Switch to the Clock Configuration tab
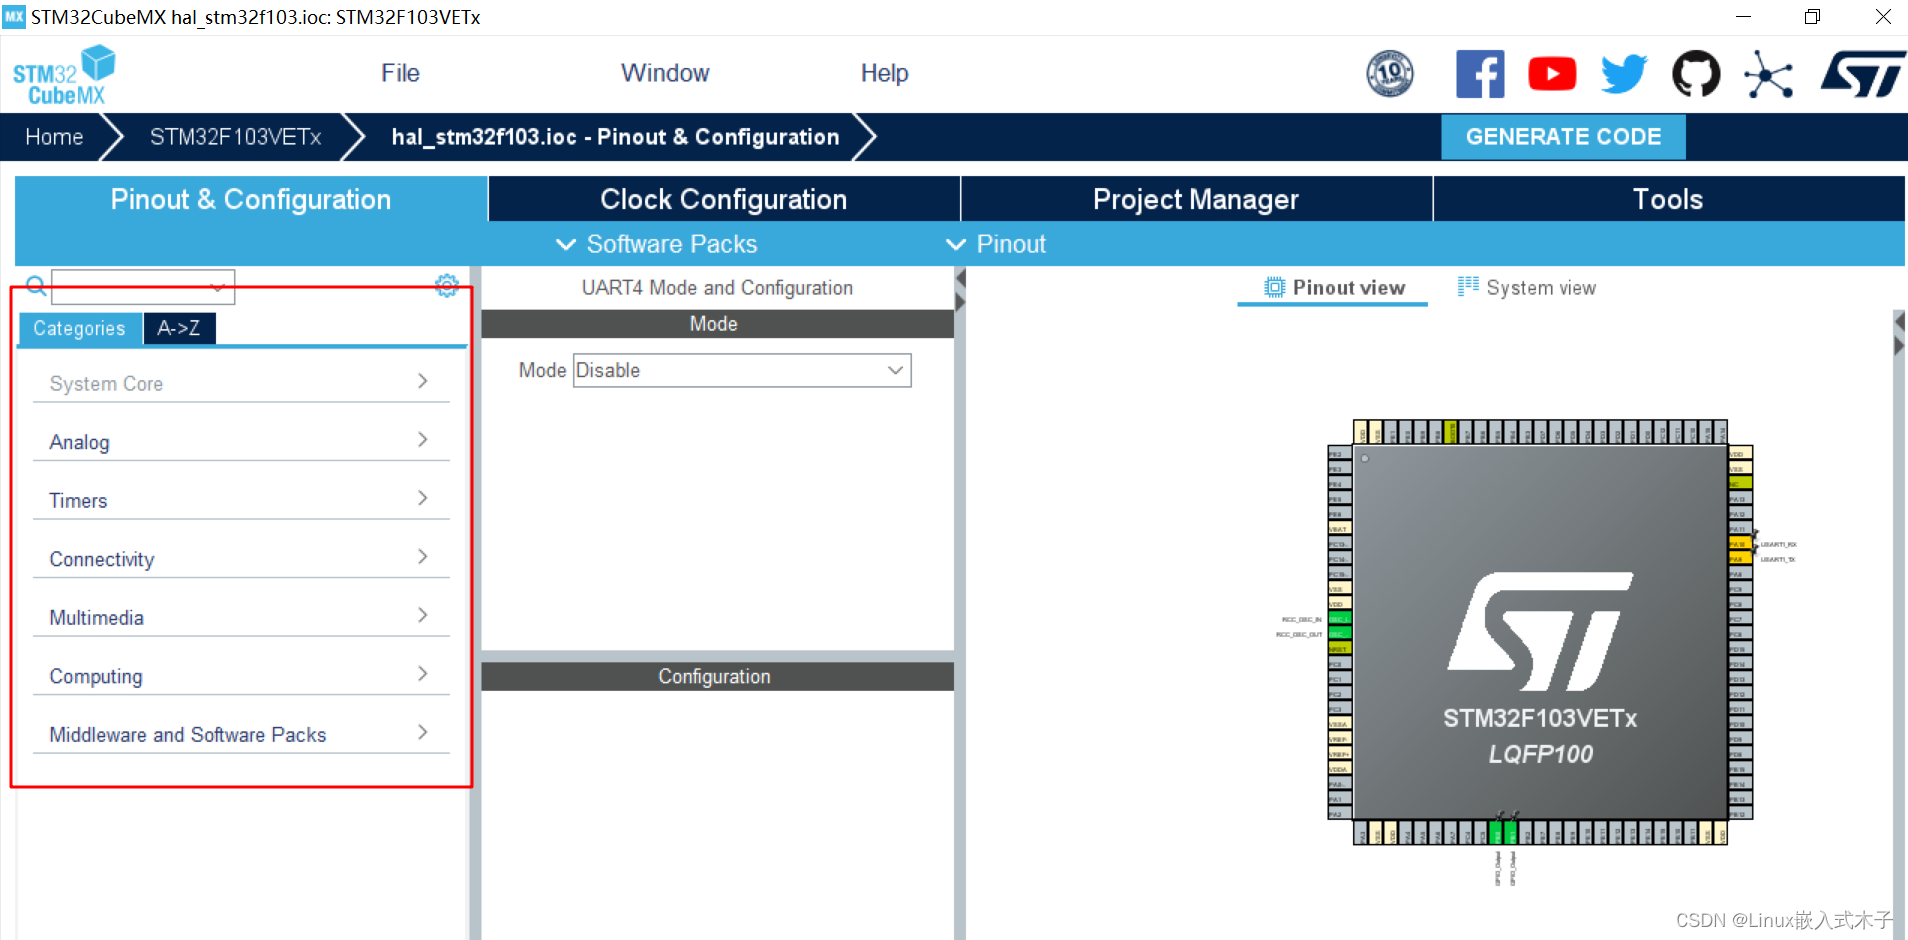This screenshot has height=940, width=1908. click(724, 199)
